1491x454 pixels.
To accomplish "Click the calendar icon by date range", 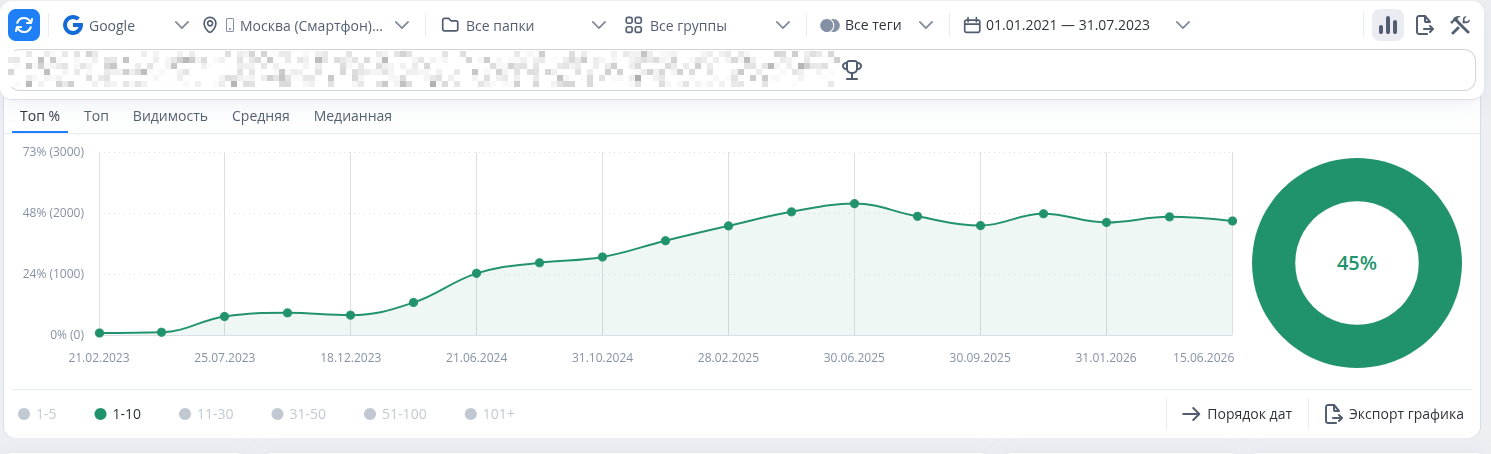I will (x=971, y=25).
